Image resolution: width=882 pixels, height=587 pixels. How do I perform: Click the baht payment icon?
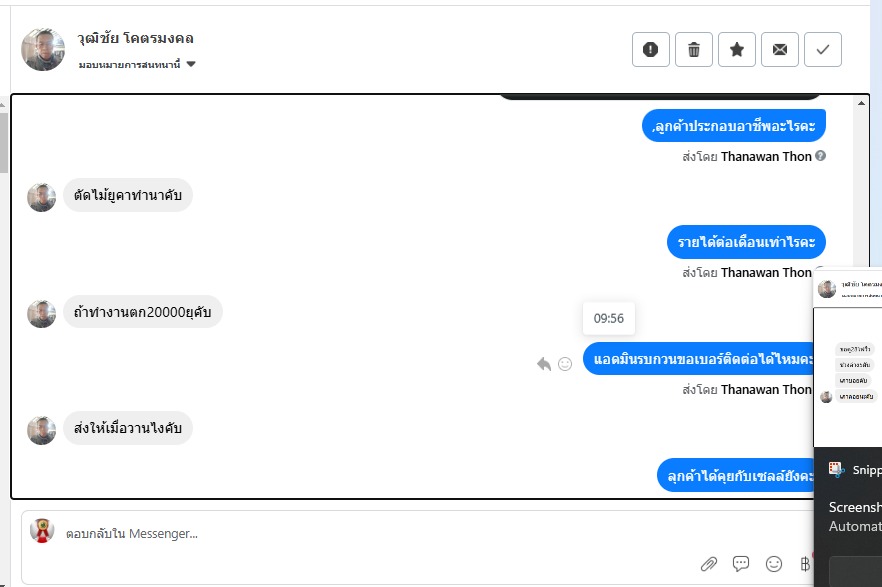tap(805, 563)
